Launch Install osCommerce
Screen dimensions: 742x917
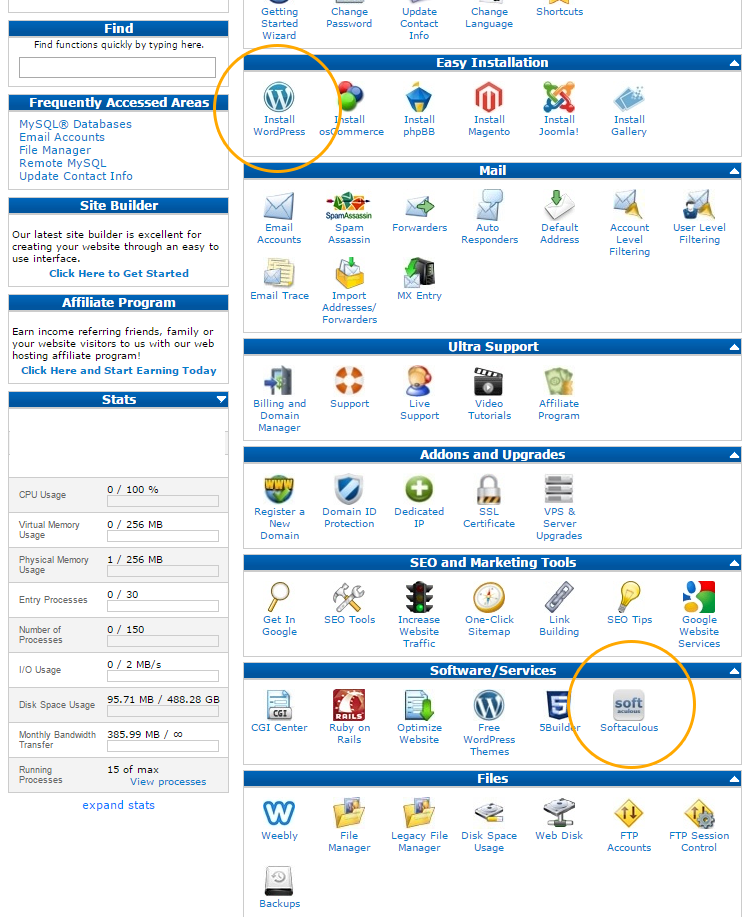point(350,97)
